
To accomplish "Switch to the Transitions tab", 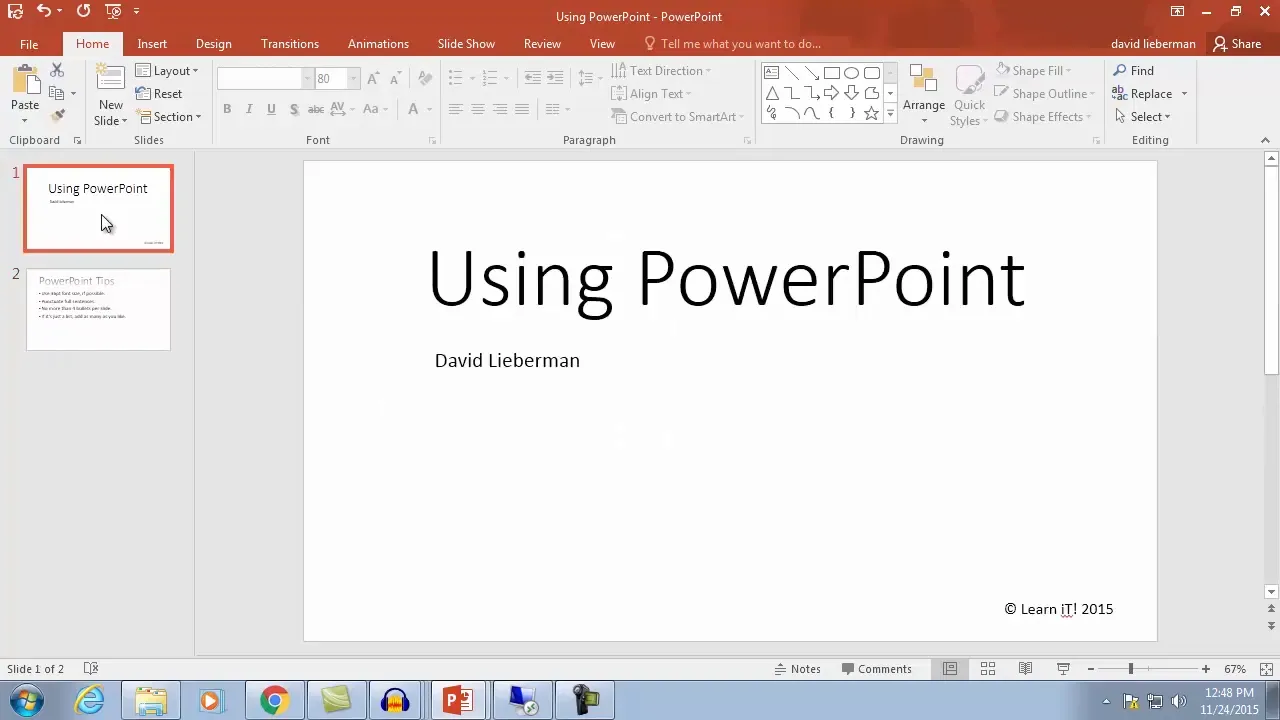I will [290, 44].
